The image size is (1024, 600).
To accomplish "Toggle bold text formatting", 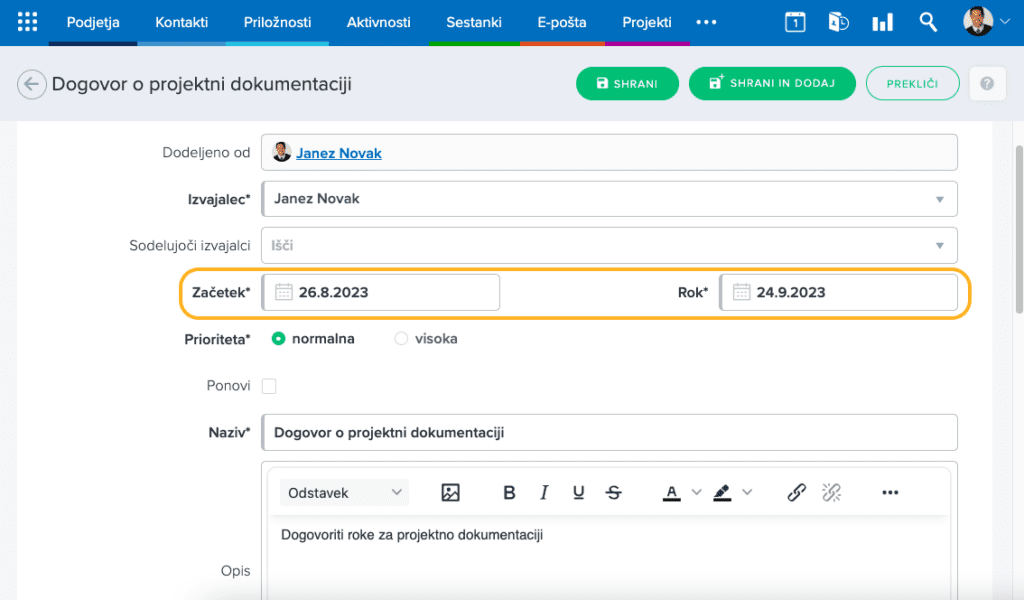I will coord(509,492).
